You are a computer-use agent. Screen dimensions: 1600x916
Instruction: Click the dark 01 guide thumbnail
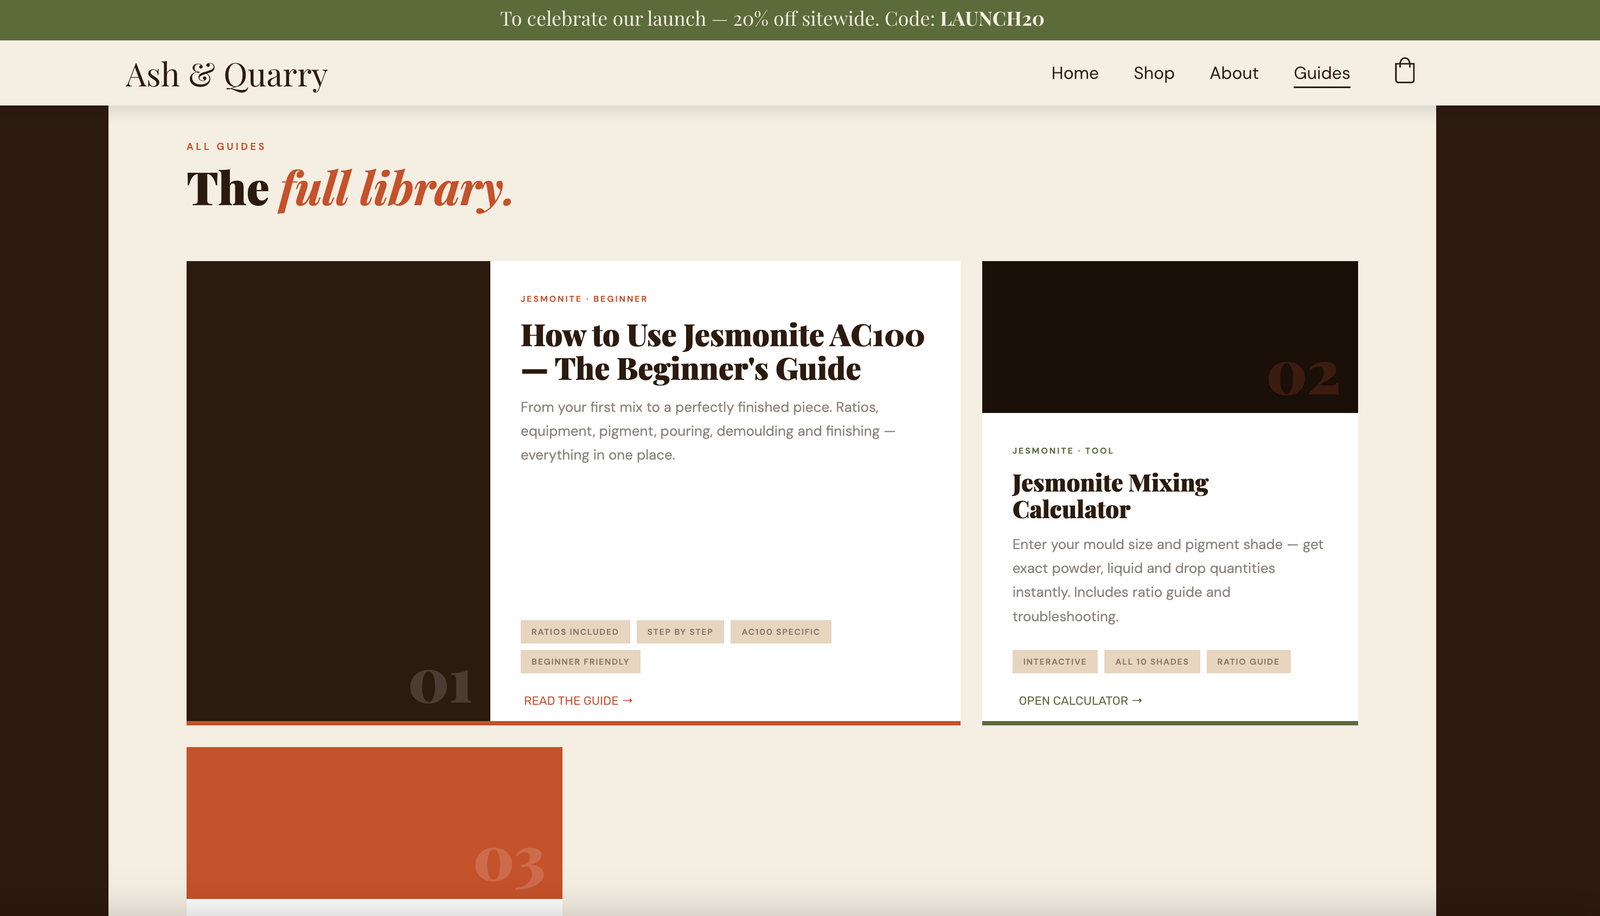pos(338,490)
